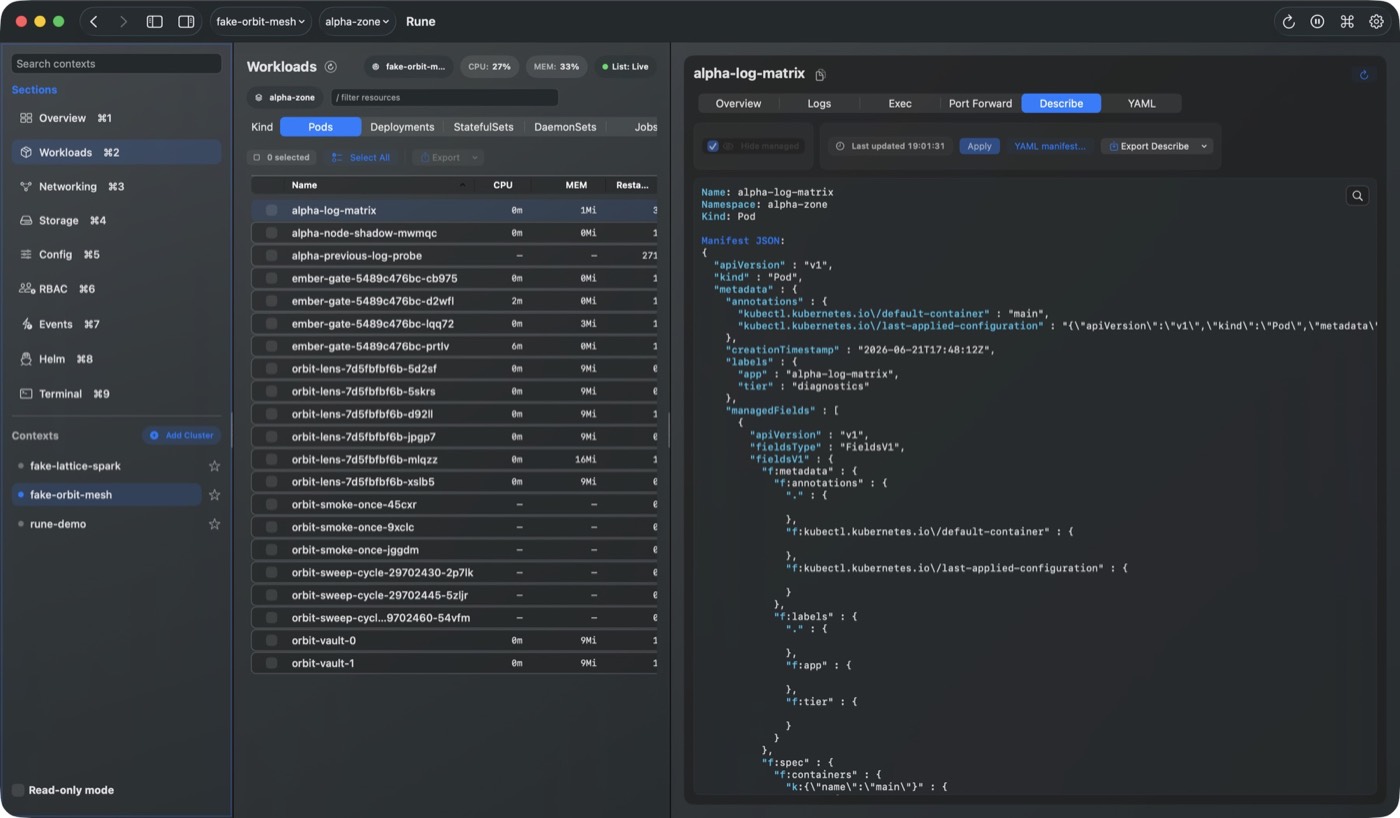This screenshot has width=1400, height=818.
Task: Click the List: Live status pill
Action: click(625, 67)
